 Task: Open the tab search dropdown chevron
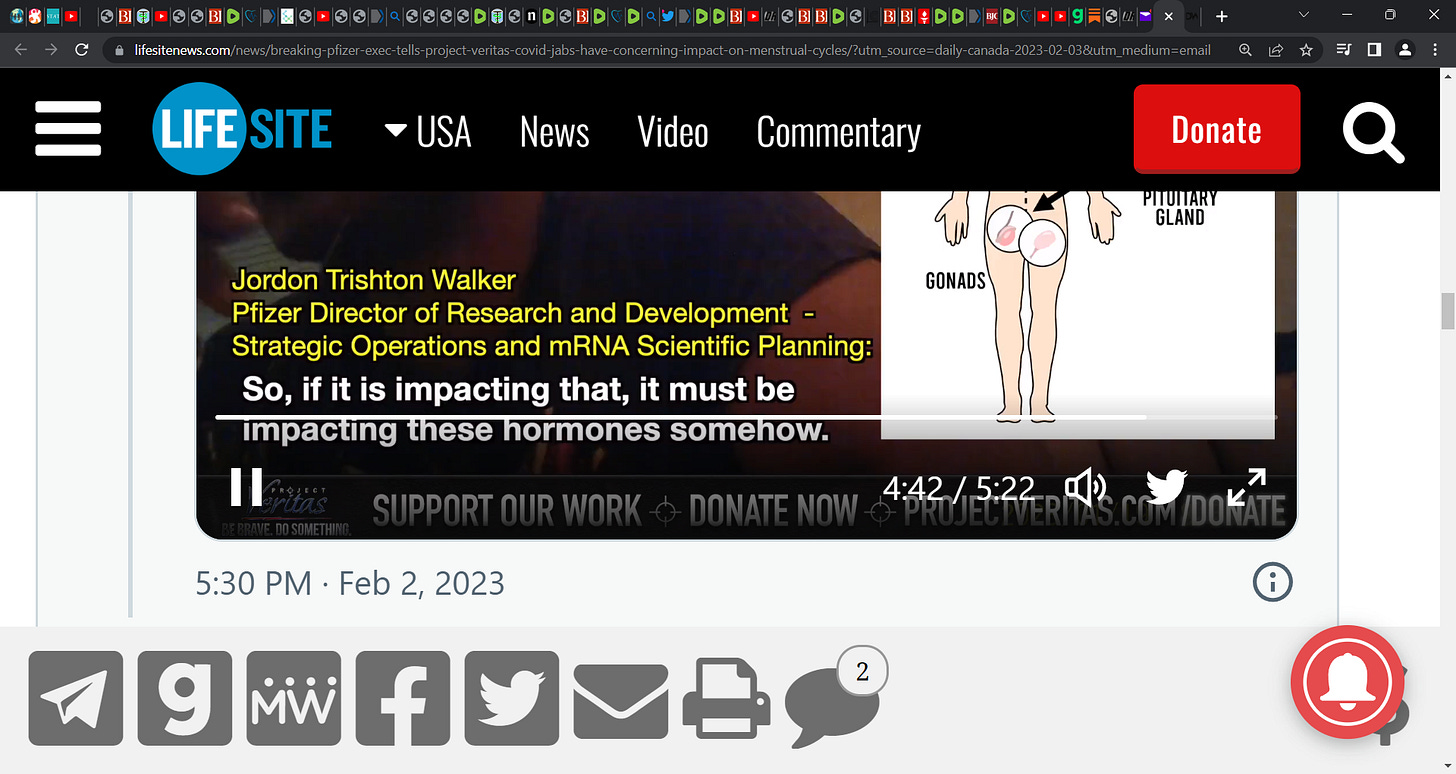(x=1303, y=15)
